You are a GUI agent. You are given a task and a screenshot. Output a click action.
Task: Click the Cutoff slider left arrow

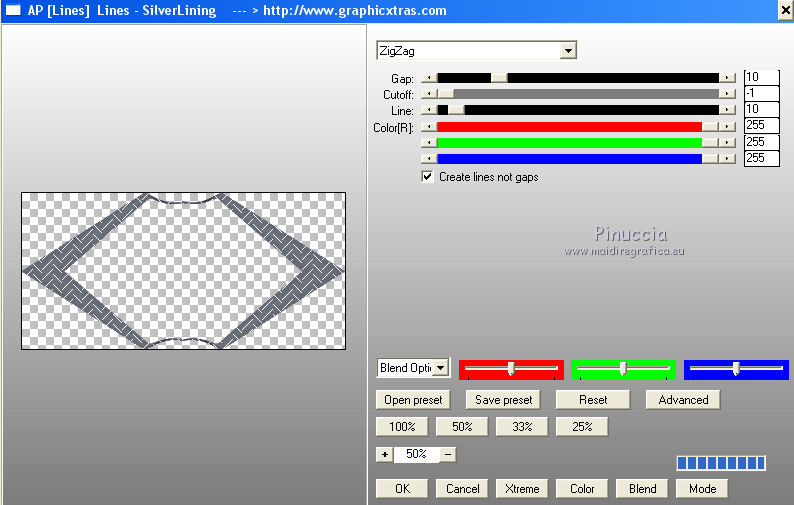coord(429,94)
